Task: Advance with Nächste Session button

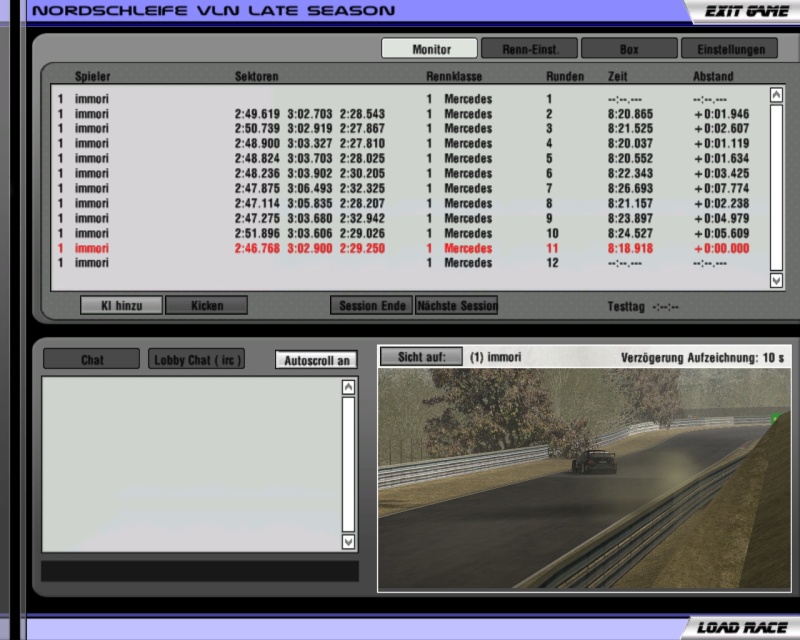Action: pos(456,306)
